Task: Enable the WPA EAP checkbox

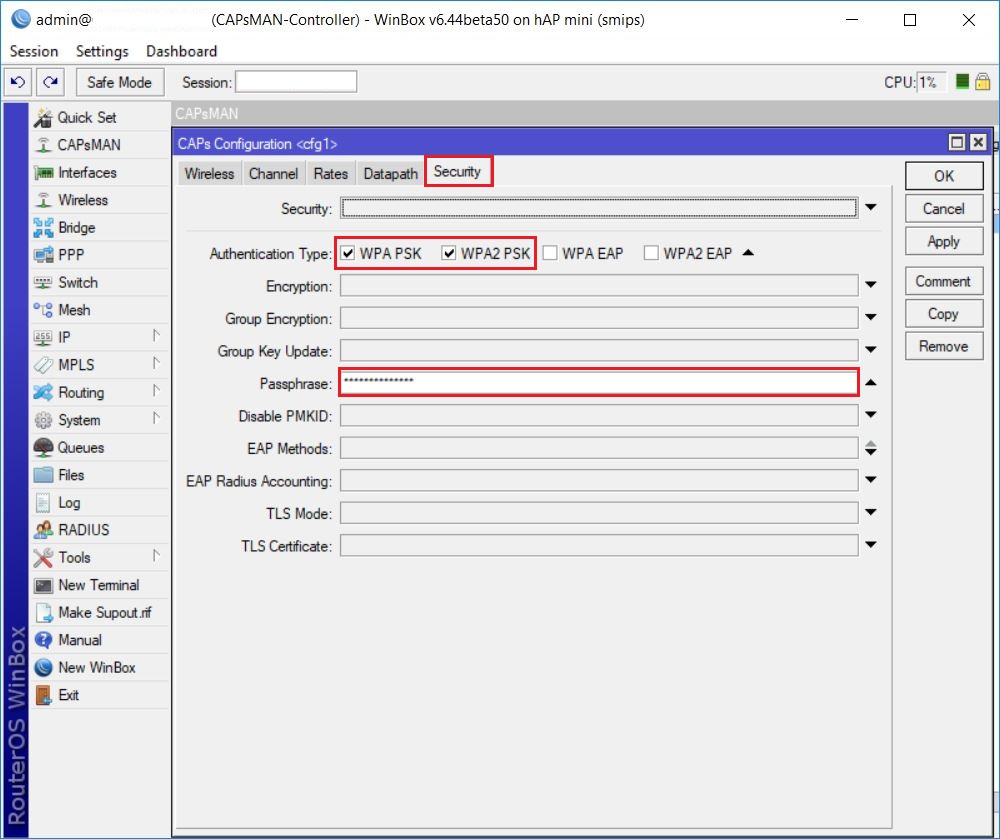Action: click(x=550, y=254)
